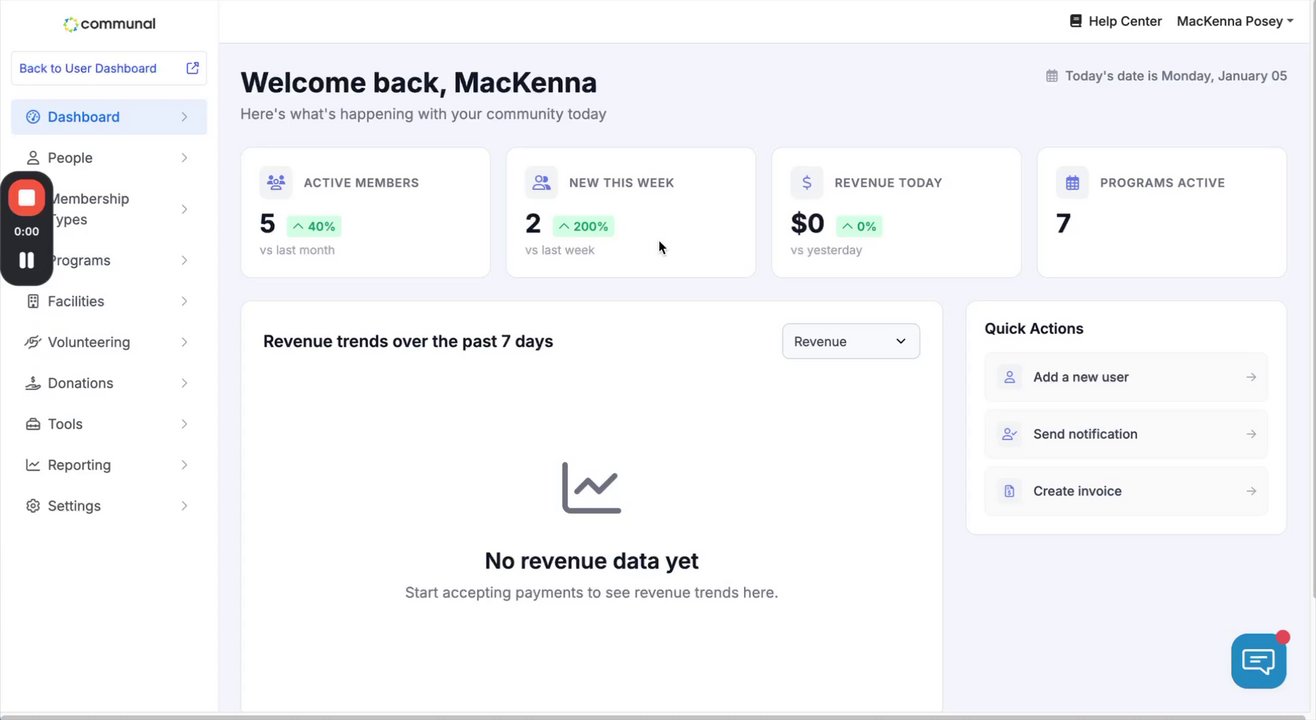
Task: Open the Donations menu item
Action: pyautogui.click(x=80, y=383)
